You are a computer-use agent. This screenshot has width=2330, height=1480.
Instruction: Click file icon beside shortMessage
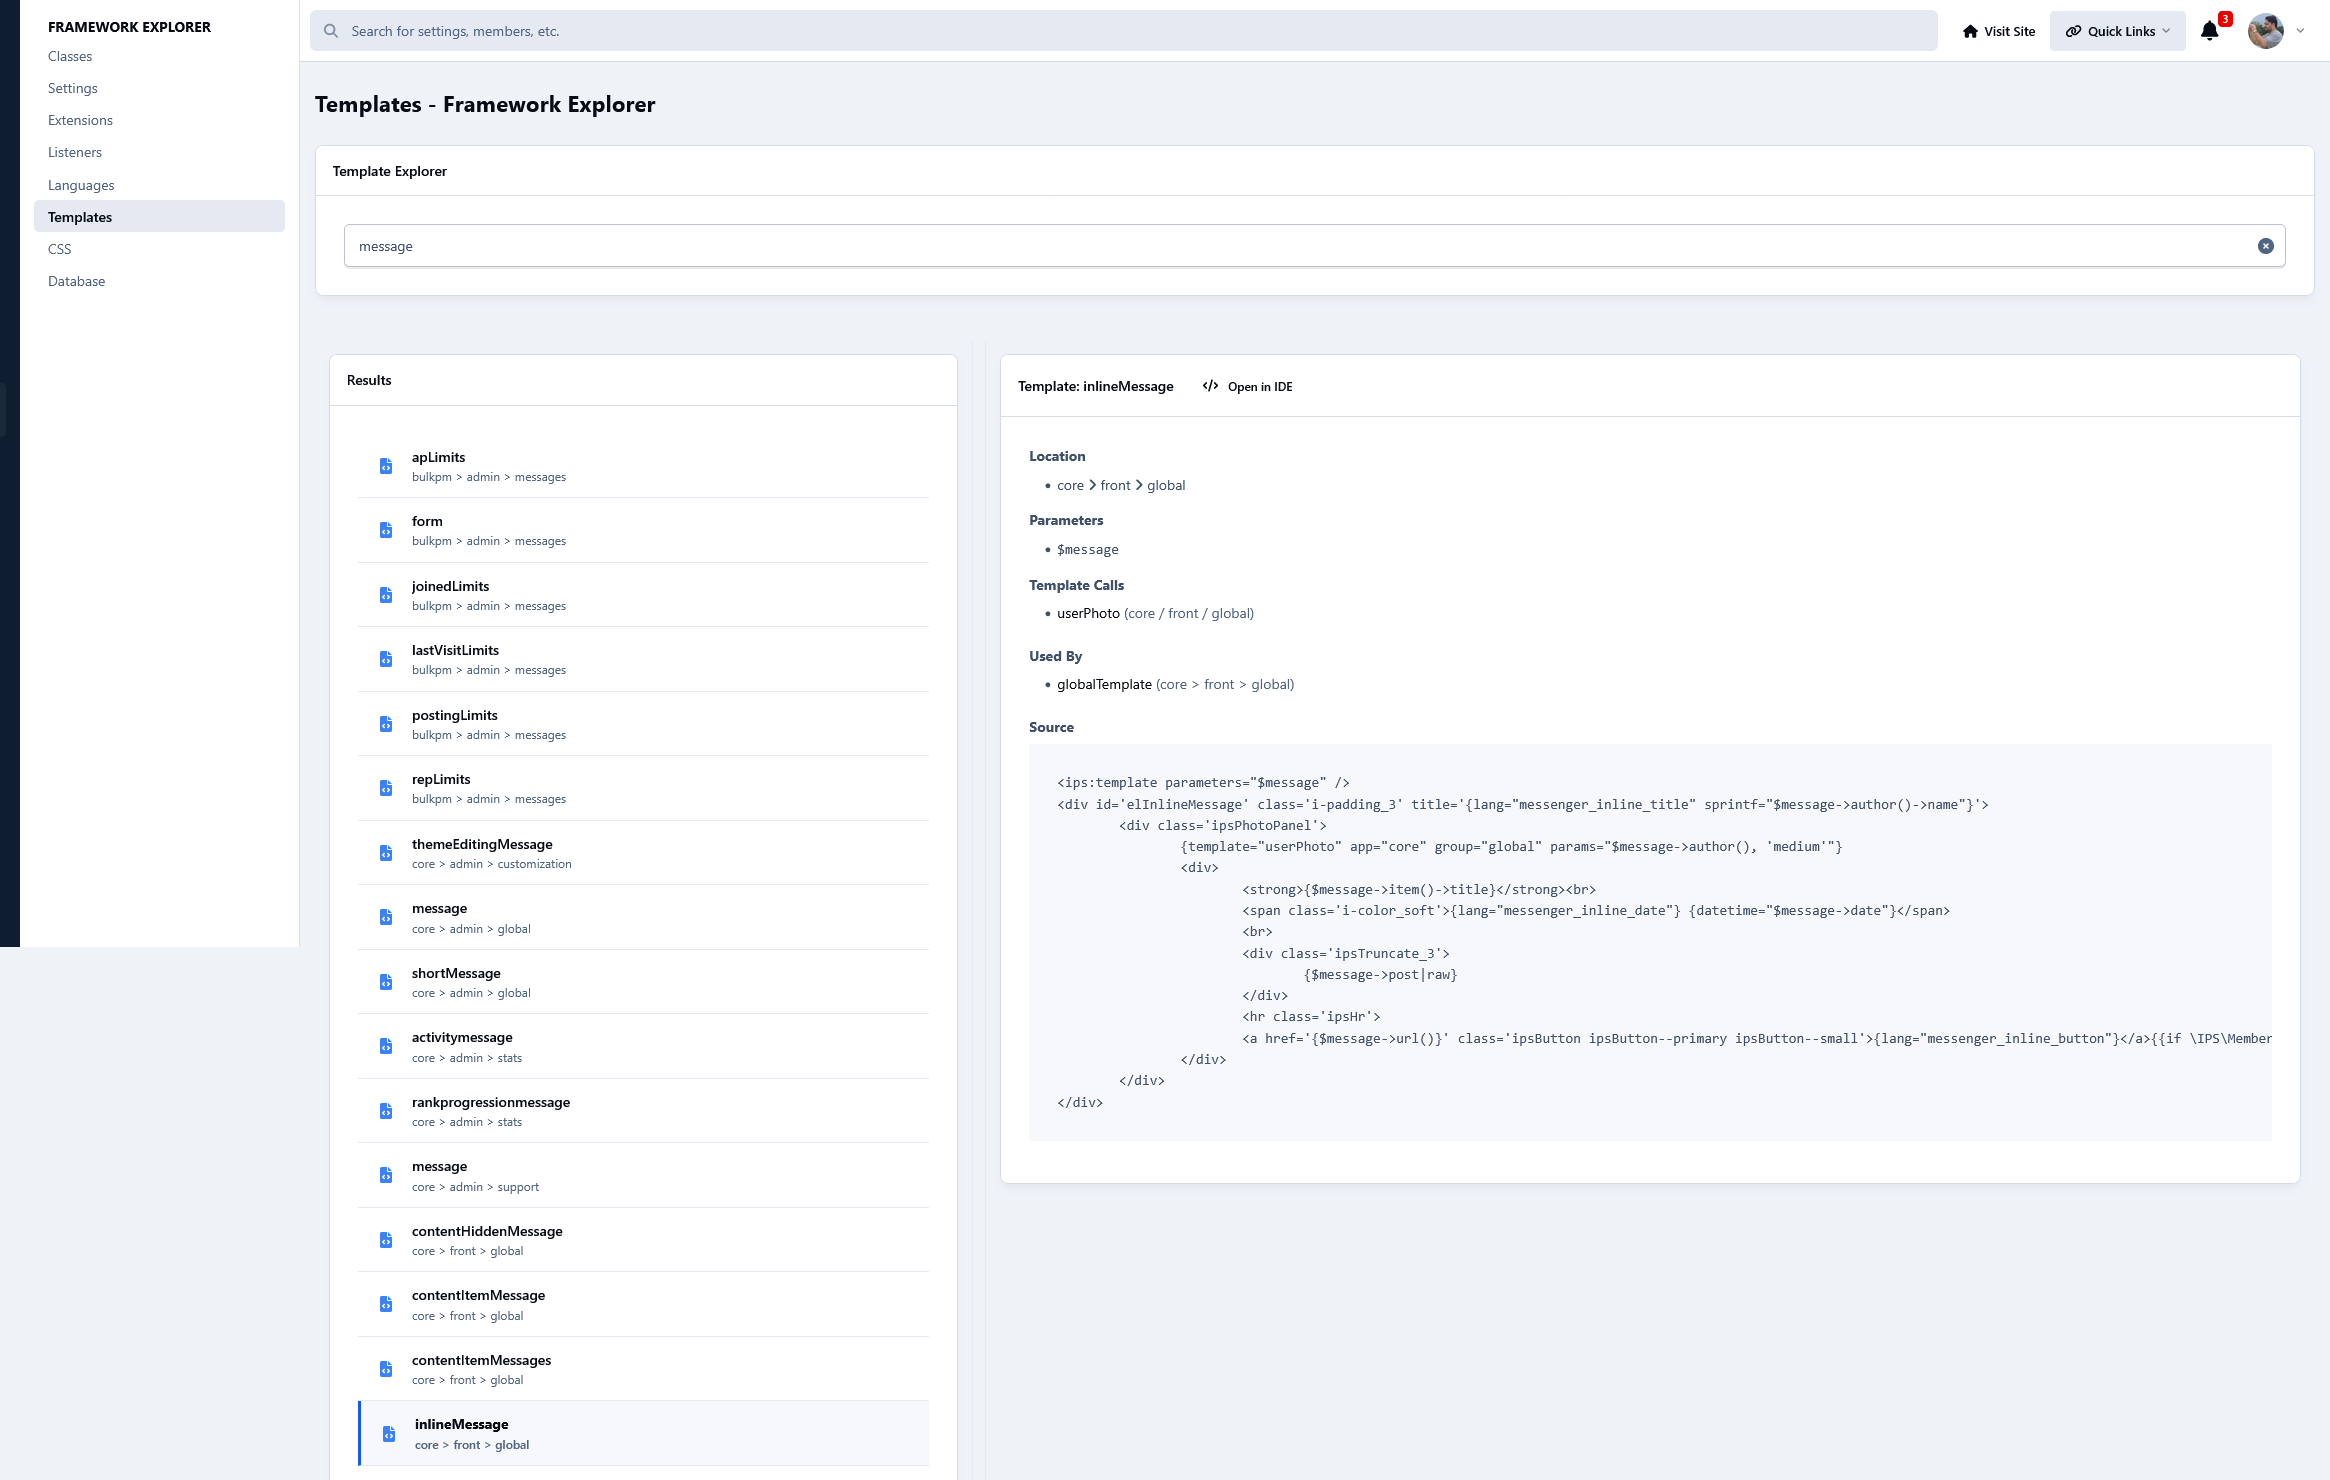(x=386, y=982)
